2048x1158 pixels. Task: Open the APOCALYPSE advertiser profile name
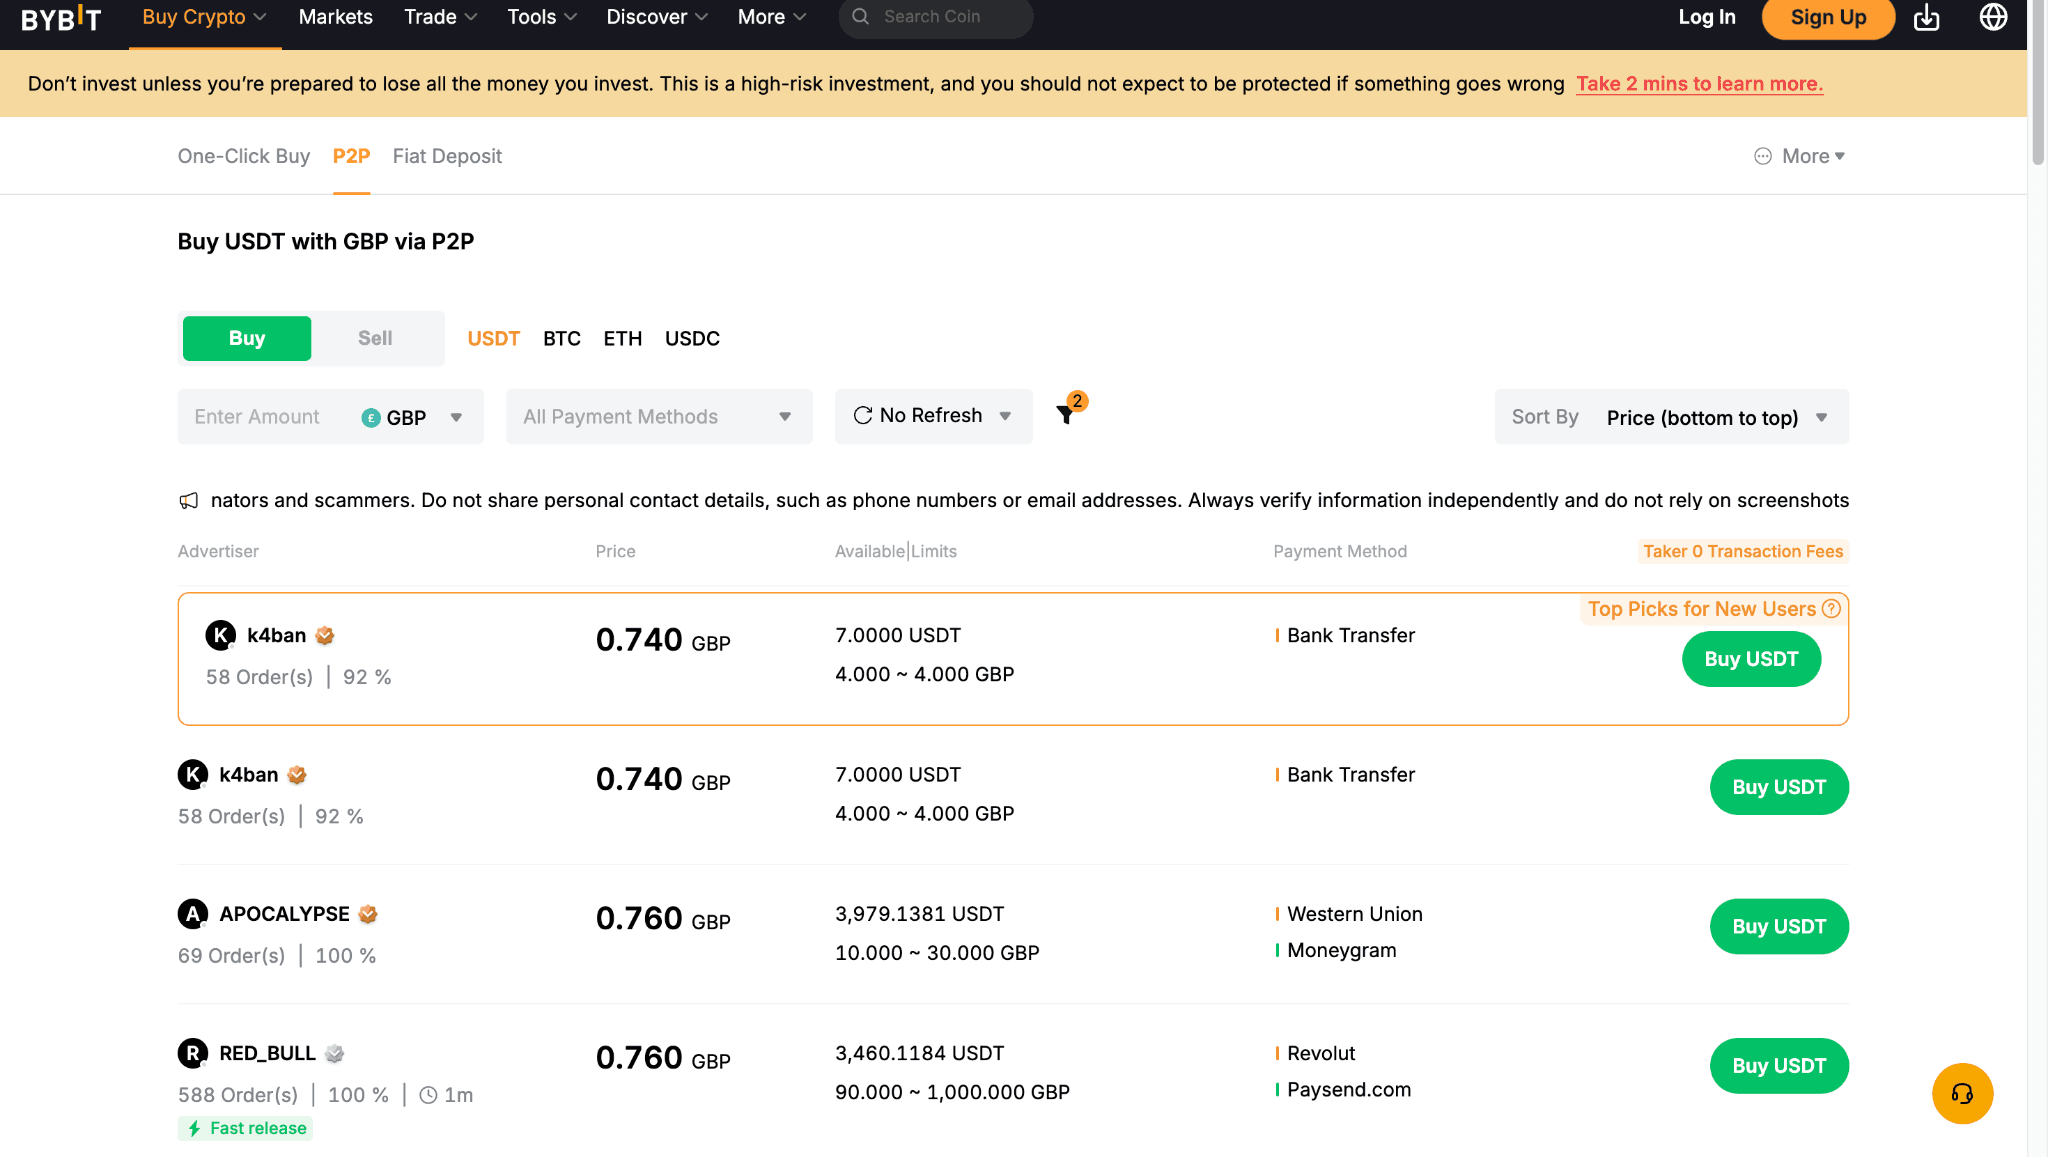tap(284, 914)
